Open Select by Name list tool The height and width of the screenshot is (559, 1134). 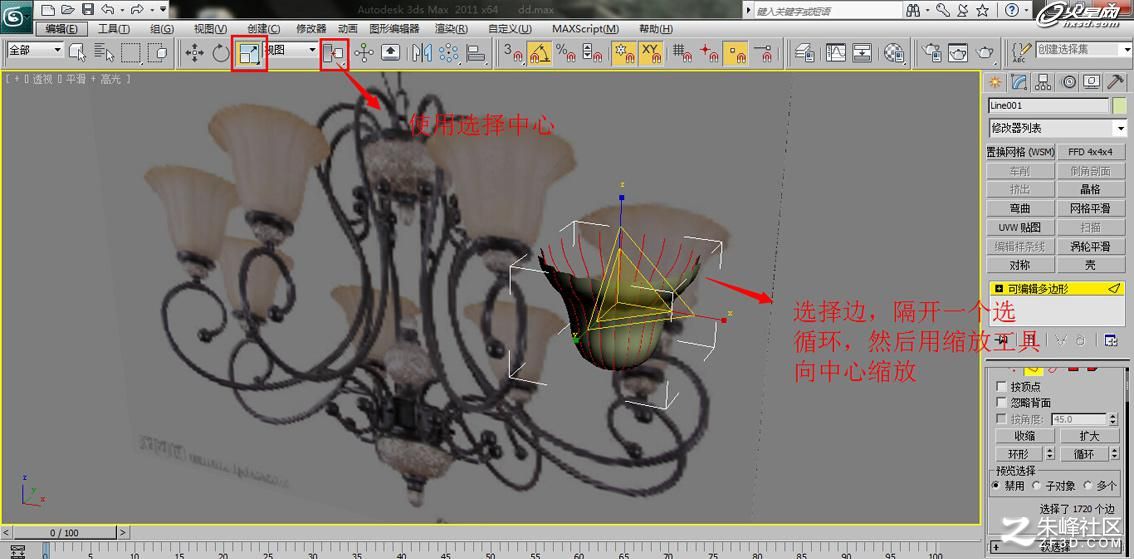tap(105, 52)
